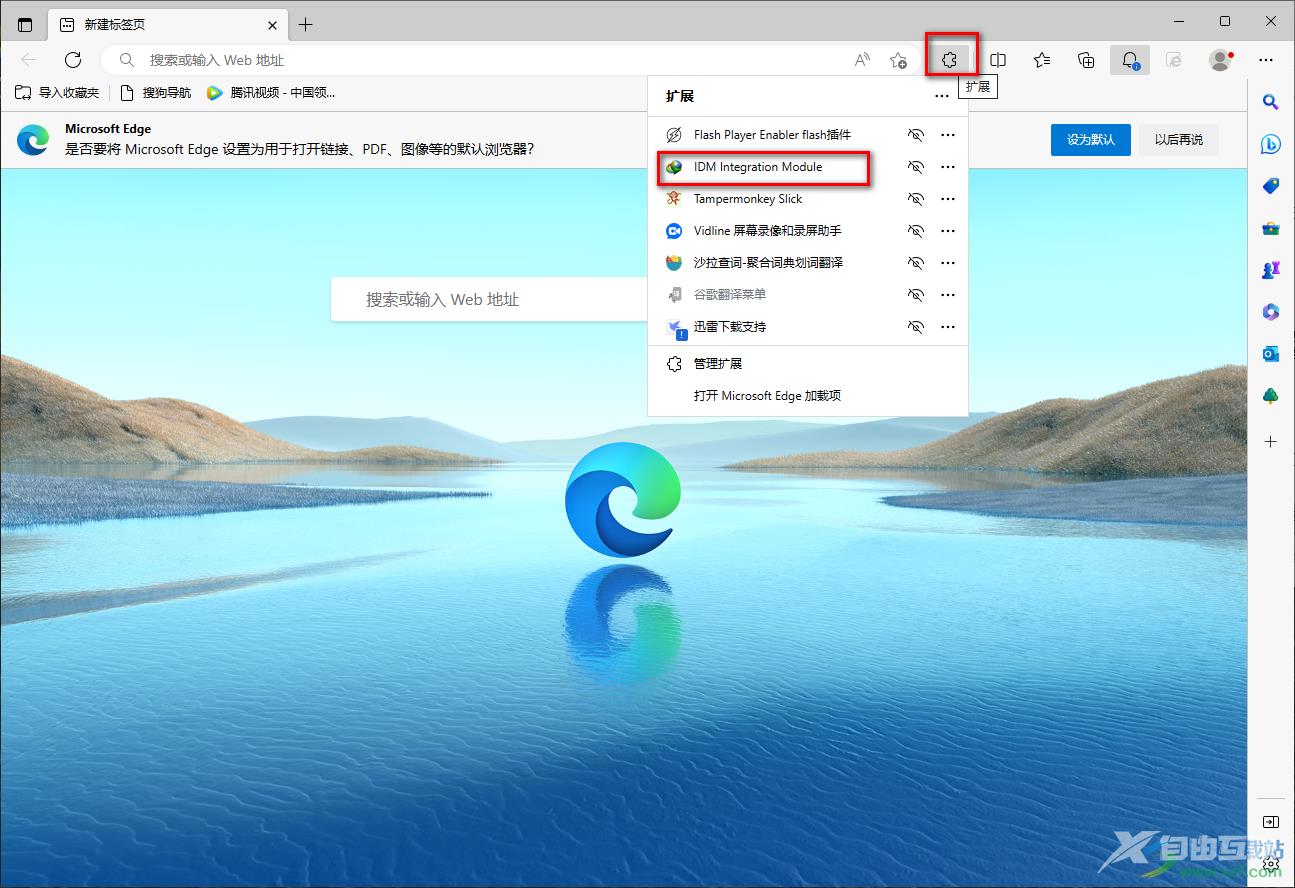The image size is (1295, 888).
Task: Close the 新建标签页 tab
Action: click(x=272, y=25)
